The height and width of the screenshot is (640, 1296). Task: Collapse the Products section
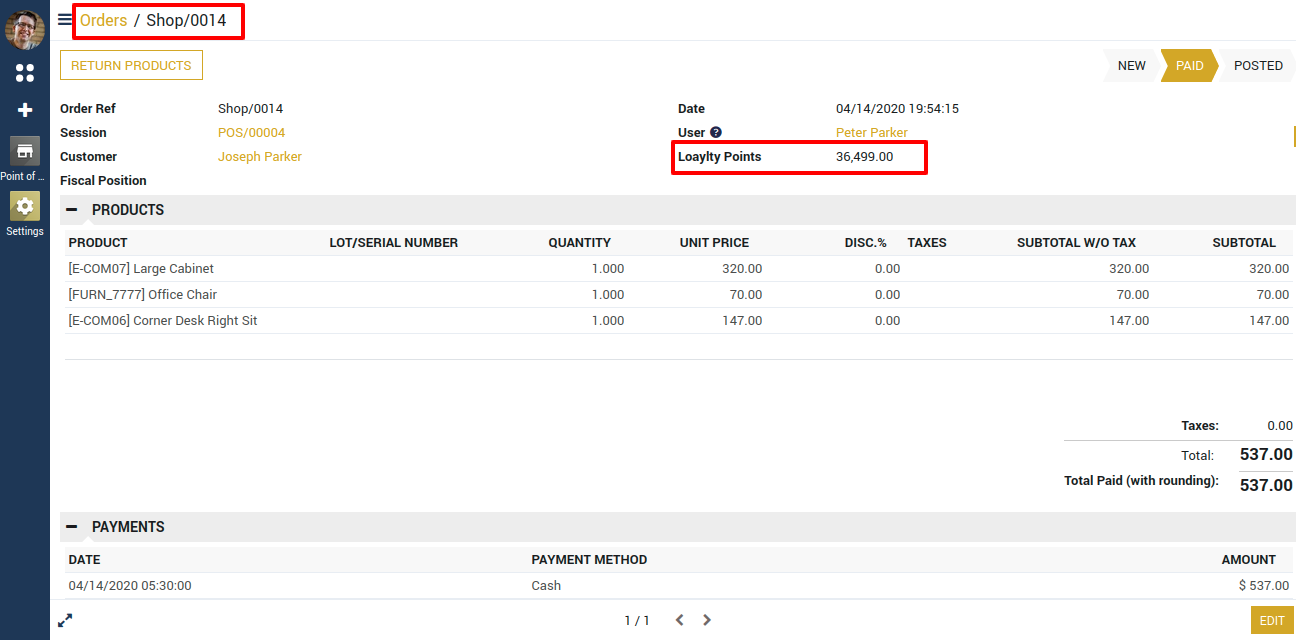pos(72,210)
